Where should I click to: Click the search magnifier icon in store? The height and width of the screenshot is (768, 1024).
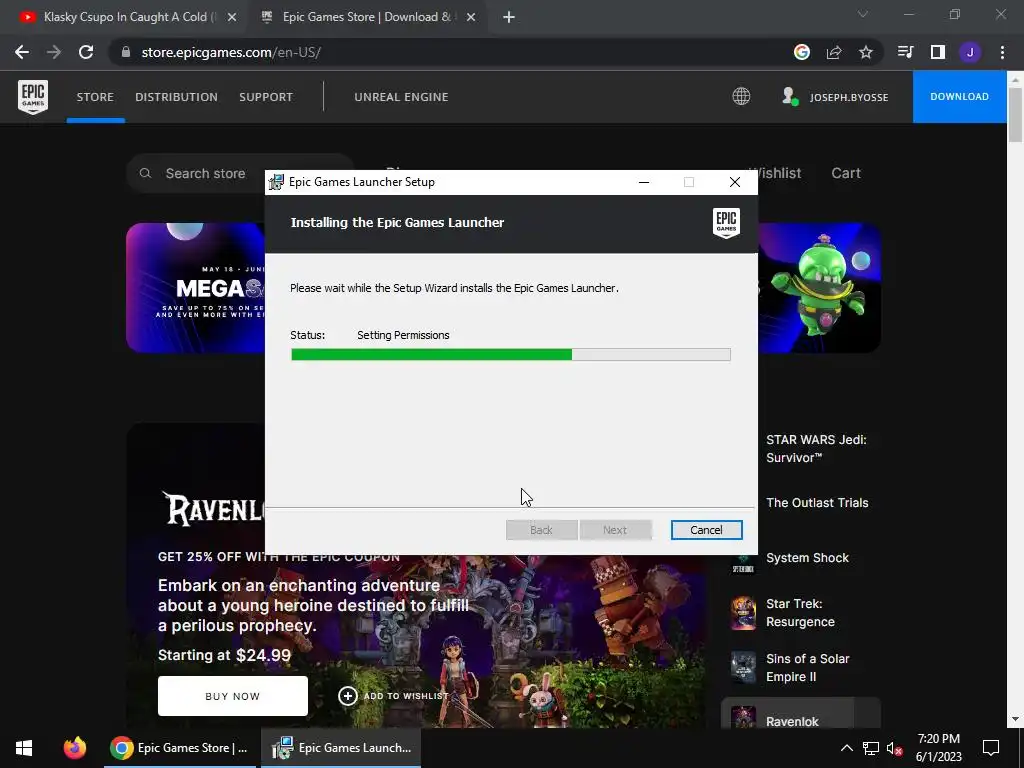145,173
